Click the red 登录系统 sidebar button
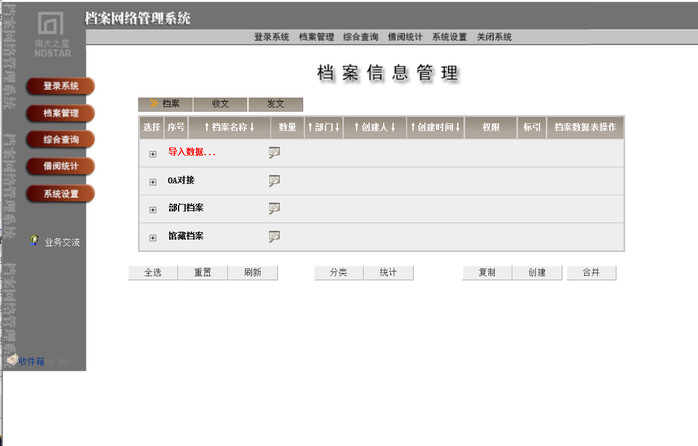Screen dimensions: 698x446 coord(61,86)
